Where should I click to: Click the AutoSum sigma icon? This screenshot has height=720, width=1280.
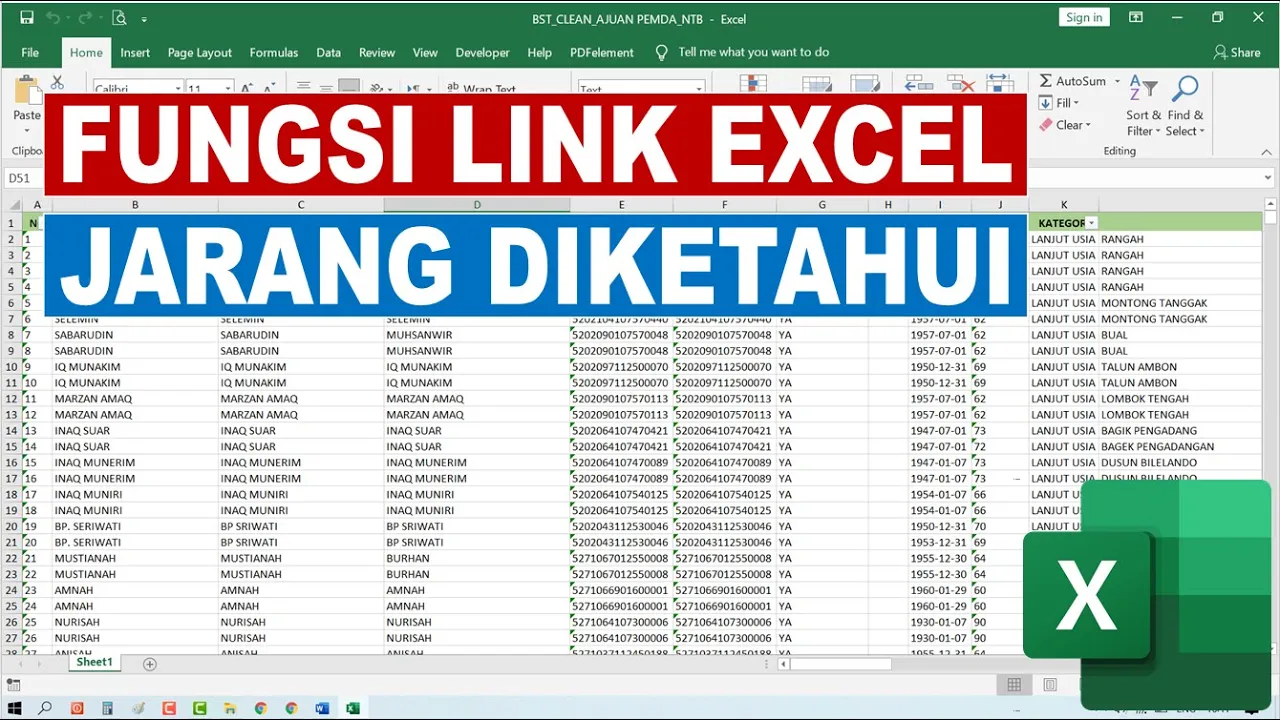[1045, 81]
